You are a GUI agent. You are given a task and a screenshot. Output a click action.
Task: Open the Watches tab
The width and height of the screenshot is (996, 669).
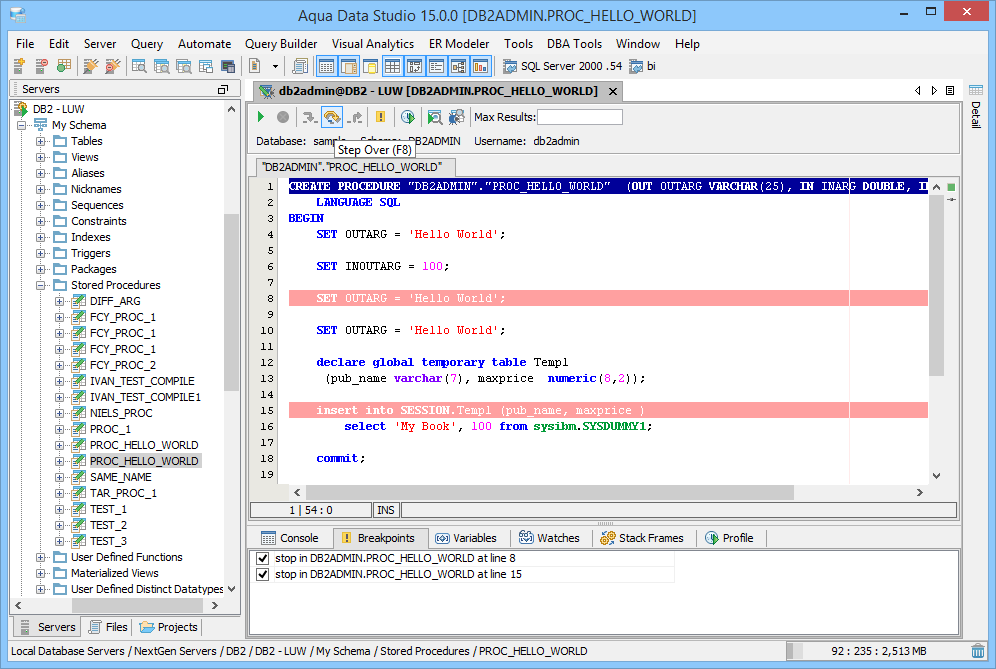coord(549,538)
